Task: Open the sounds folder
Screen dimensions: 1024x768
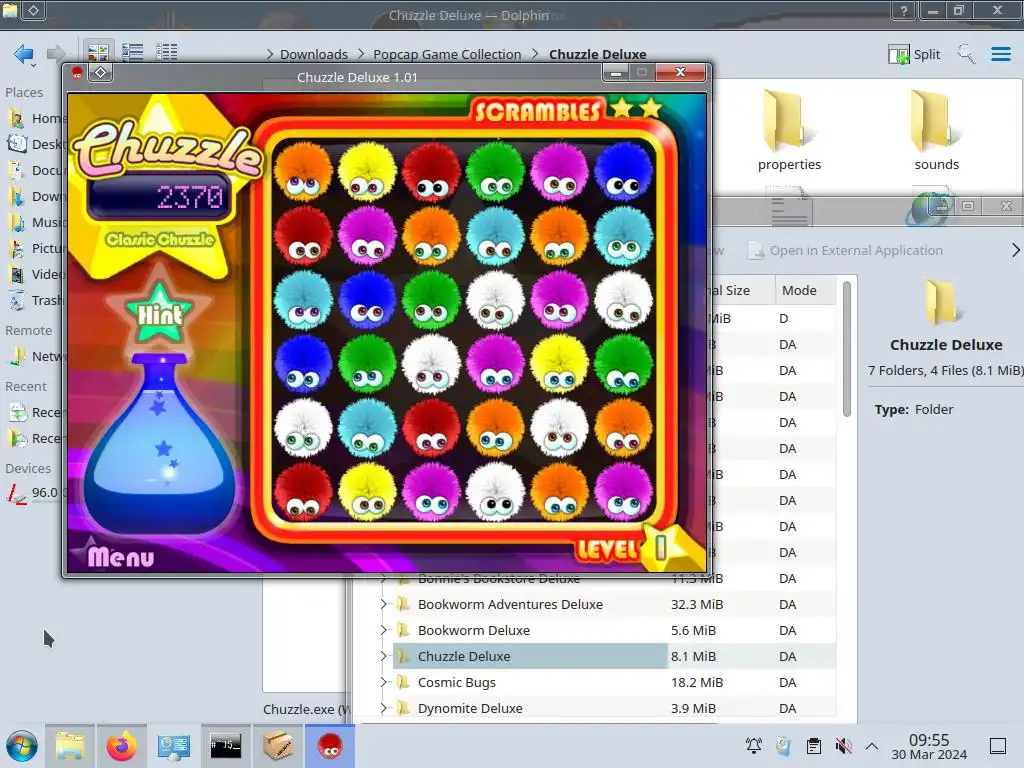Action: 936,131
